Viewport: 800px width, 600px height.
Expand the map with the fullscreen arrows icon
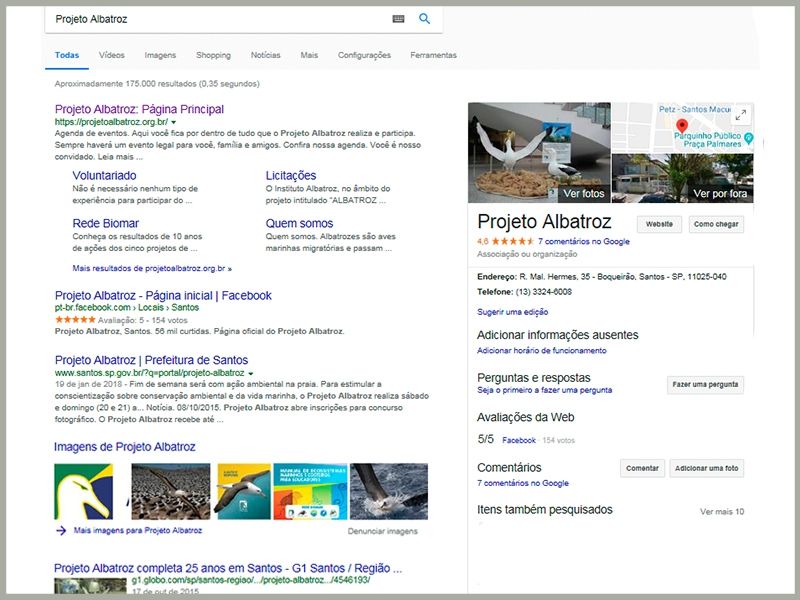[741, 115]
